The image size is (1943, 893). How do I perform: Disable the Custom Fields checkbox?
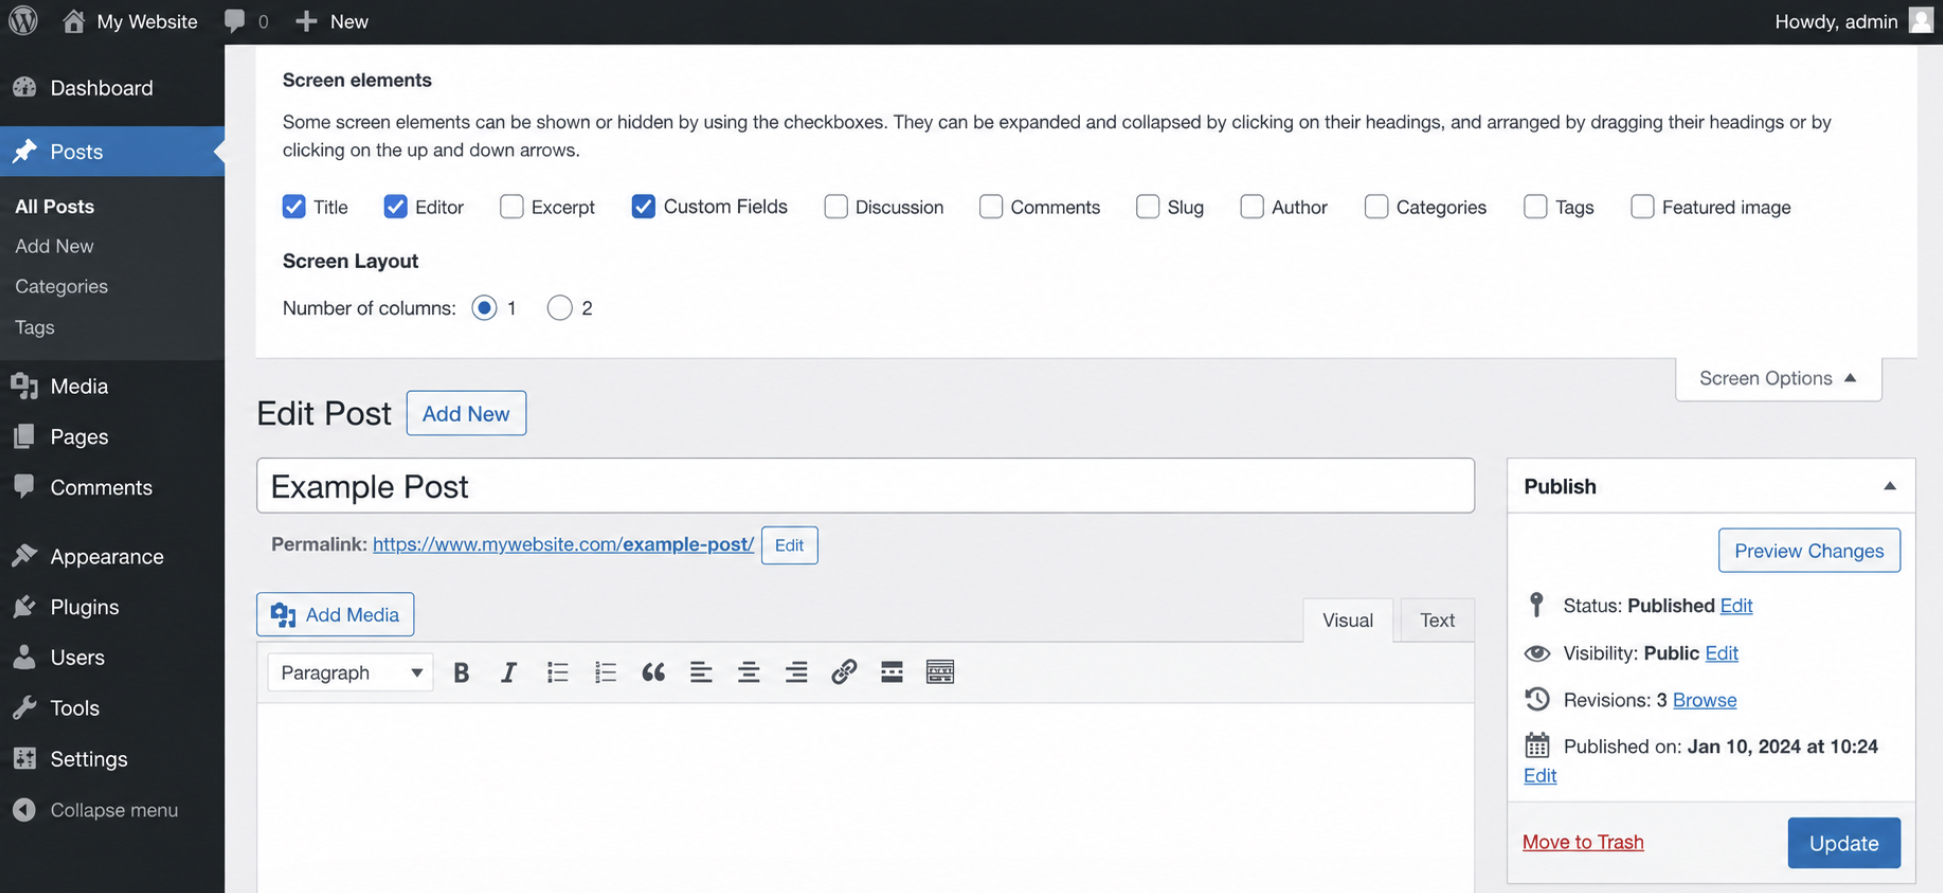[644, 206]
